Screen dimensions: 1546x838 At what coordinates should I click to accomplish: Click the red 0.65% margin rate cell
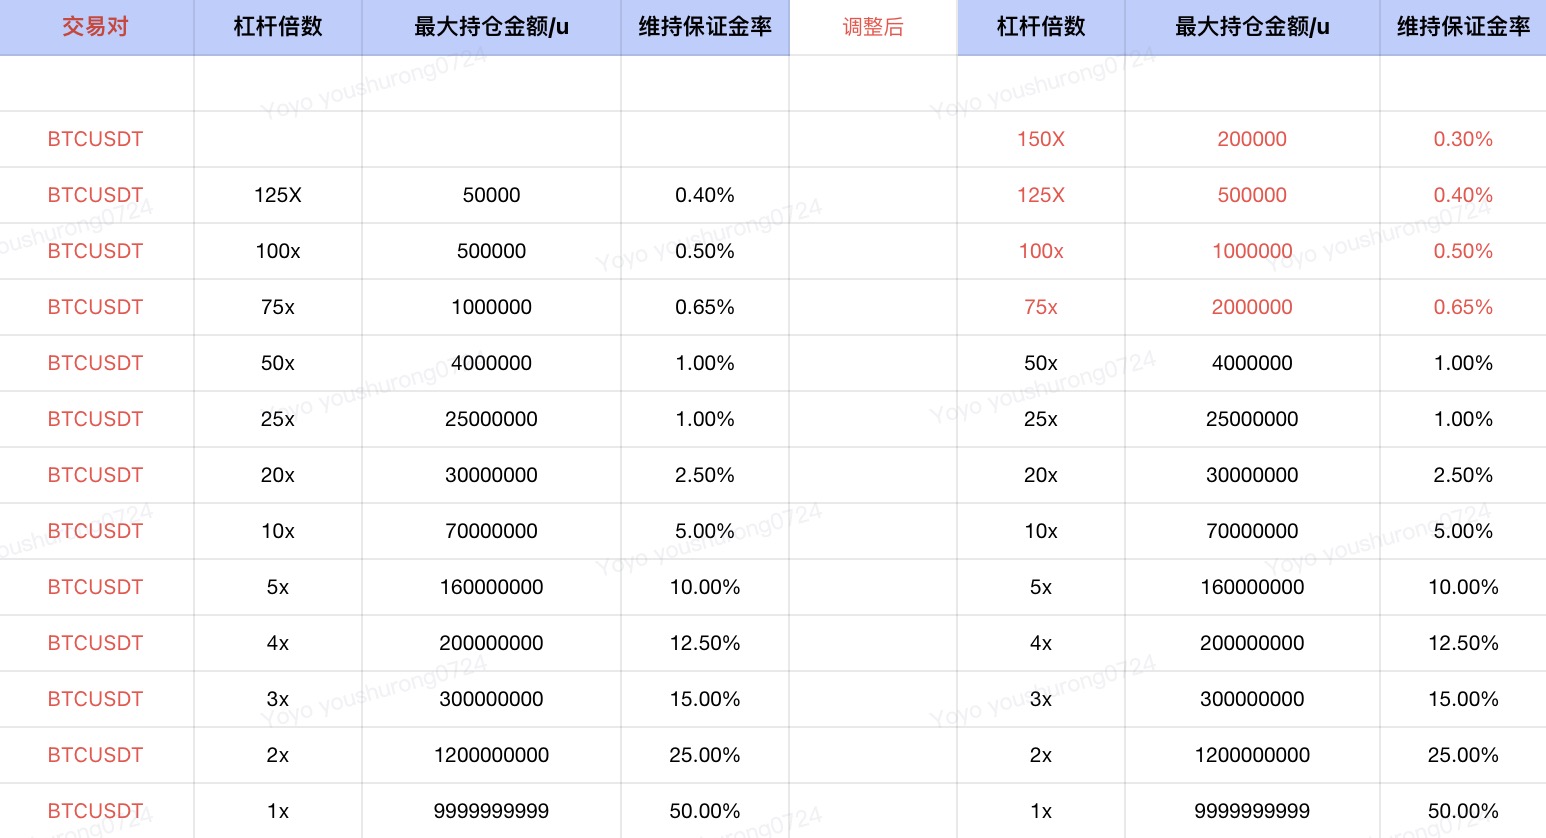point(1463,307)
